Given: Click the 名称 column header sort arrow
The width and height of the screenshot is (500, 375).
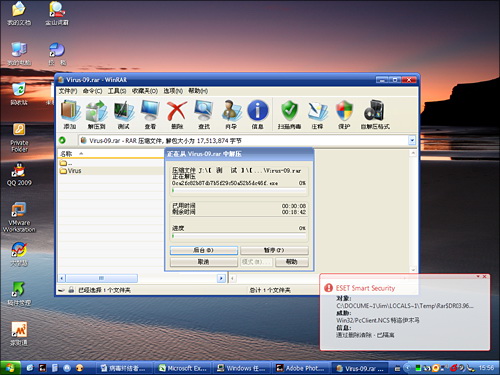Looking at the screenshot, I should coord(81,154).
